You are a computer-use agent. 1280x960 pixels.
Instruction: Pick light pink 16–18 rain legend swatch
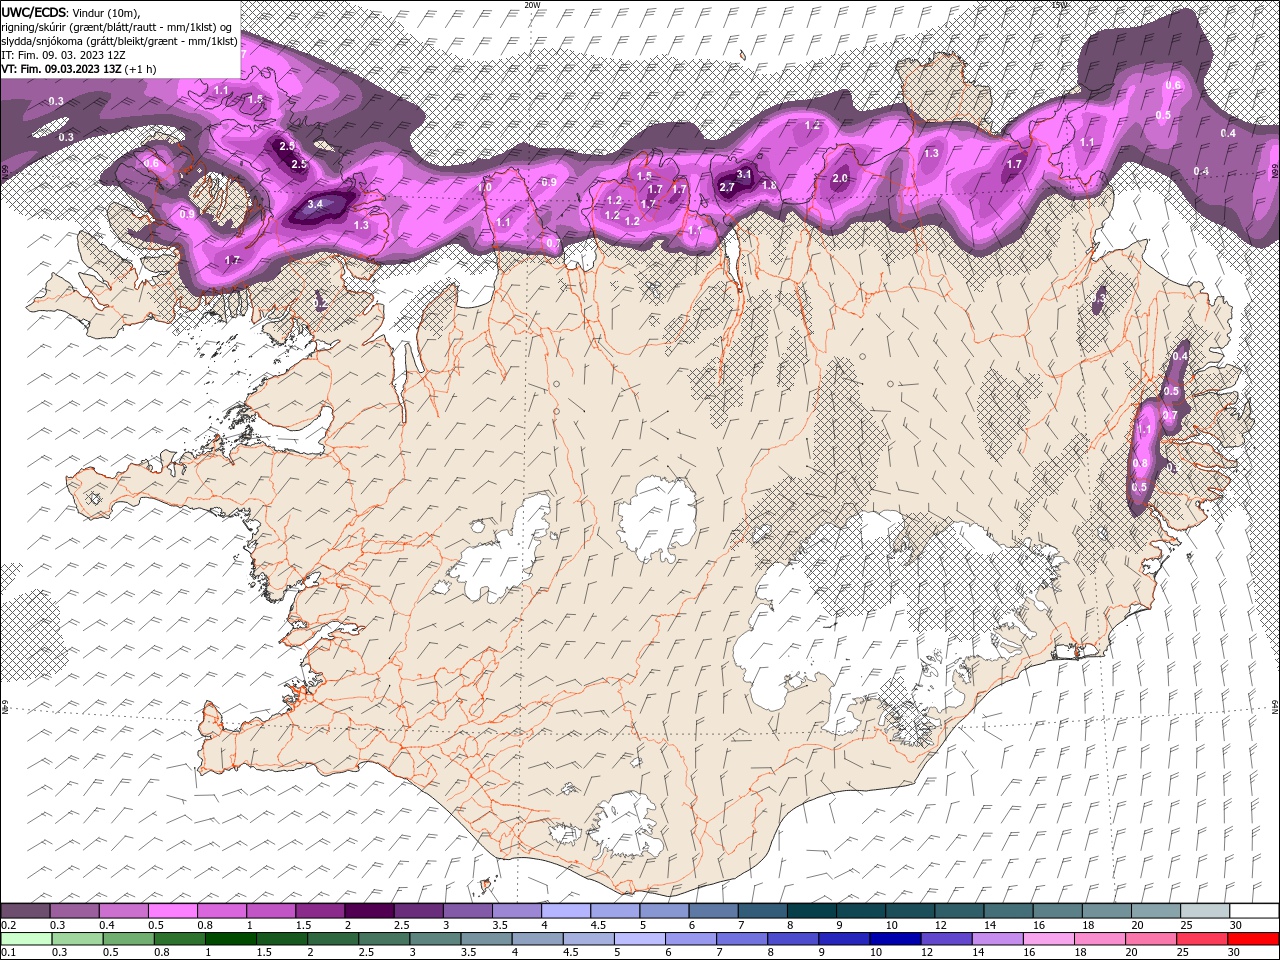click(x=1049, y=939)
